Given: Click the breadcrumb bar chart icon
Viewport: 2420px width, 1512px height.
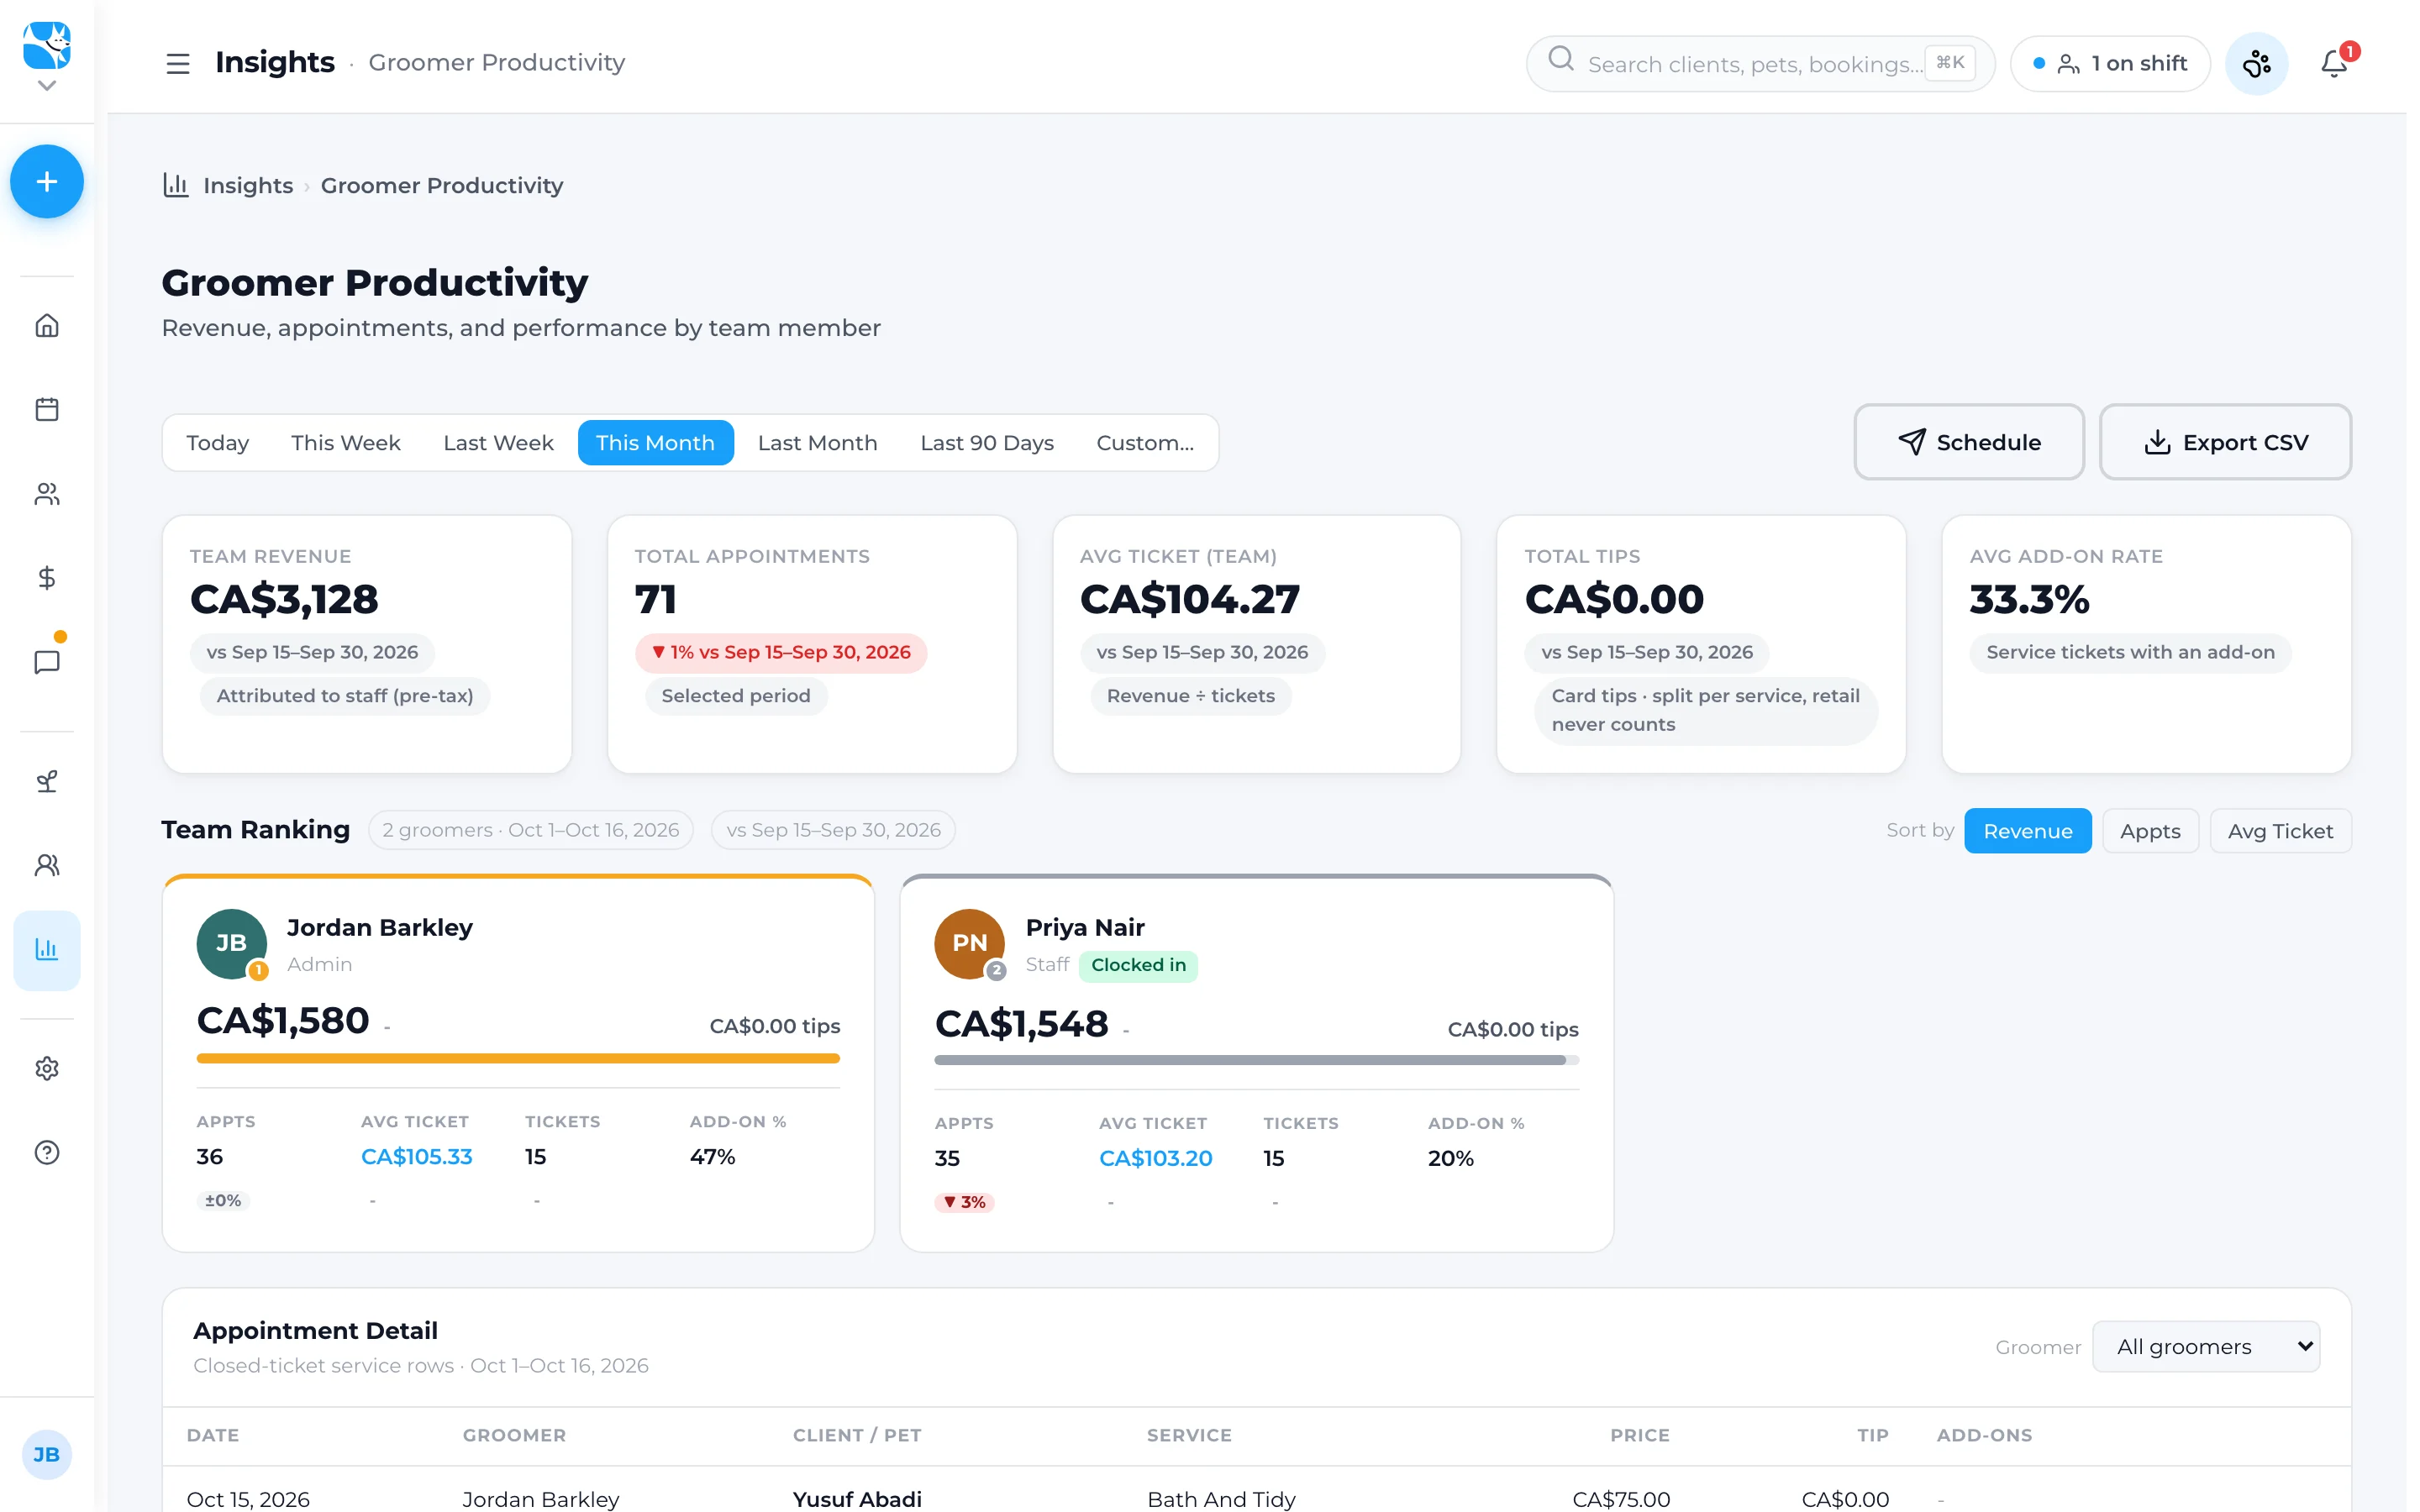Looking at the screenshot, I should click(176, 185).
